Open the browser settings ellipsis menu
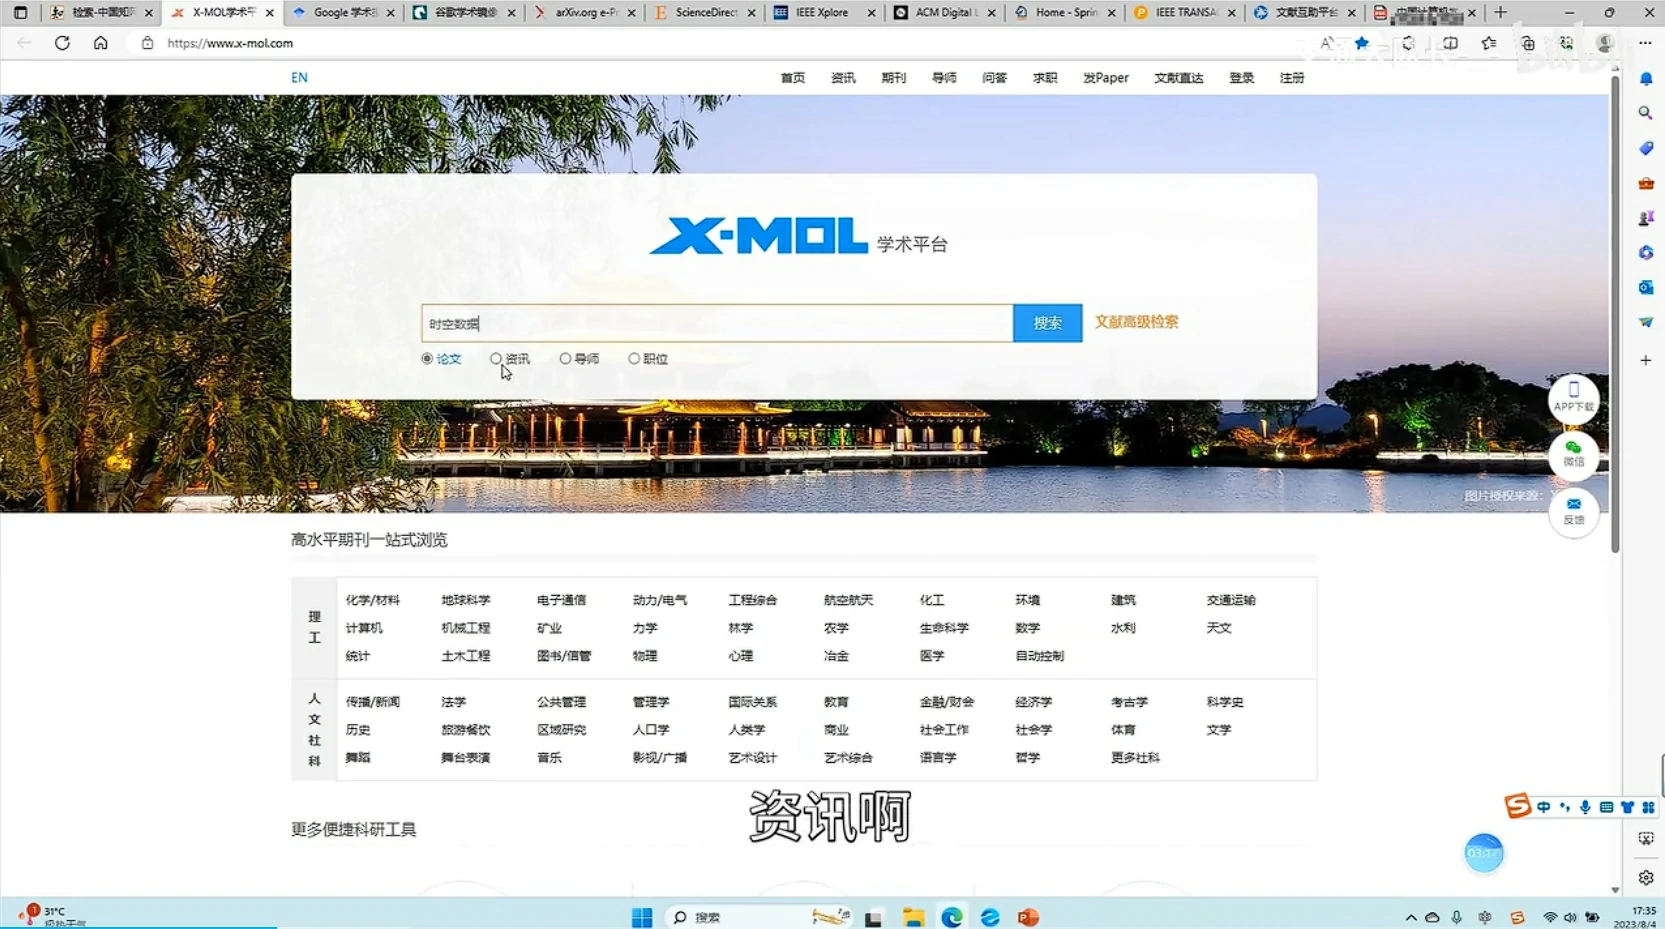1665x929 pixels. (x=1645, y=43)
